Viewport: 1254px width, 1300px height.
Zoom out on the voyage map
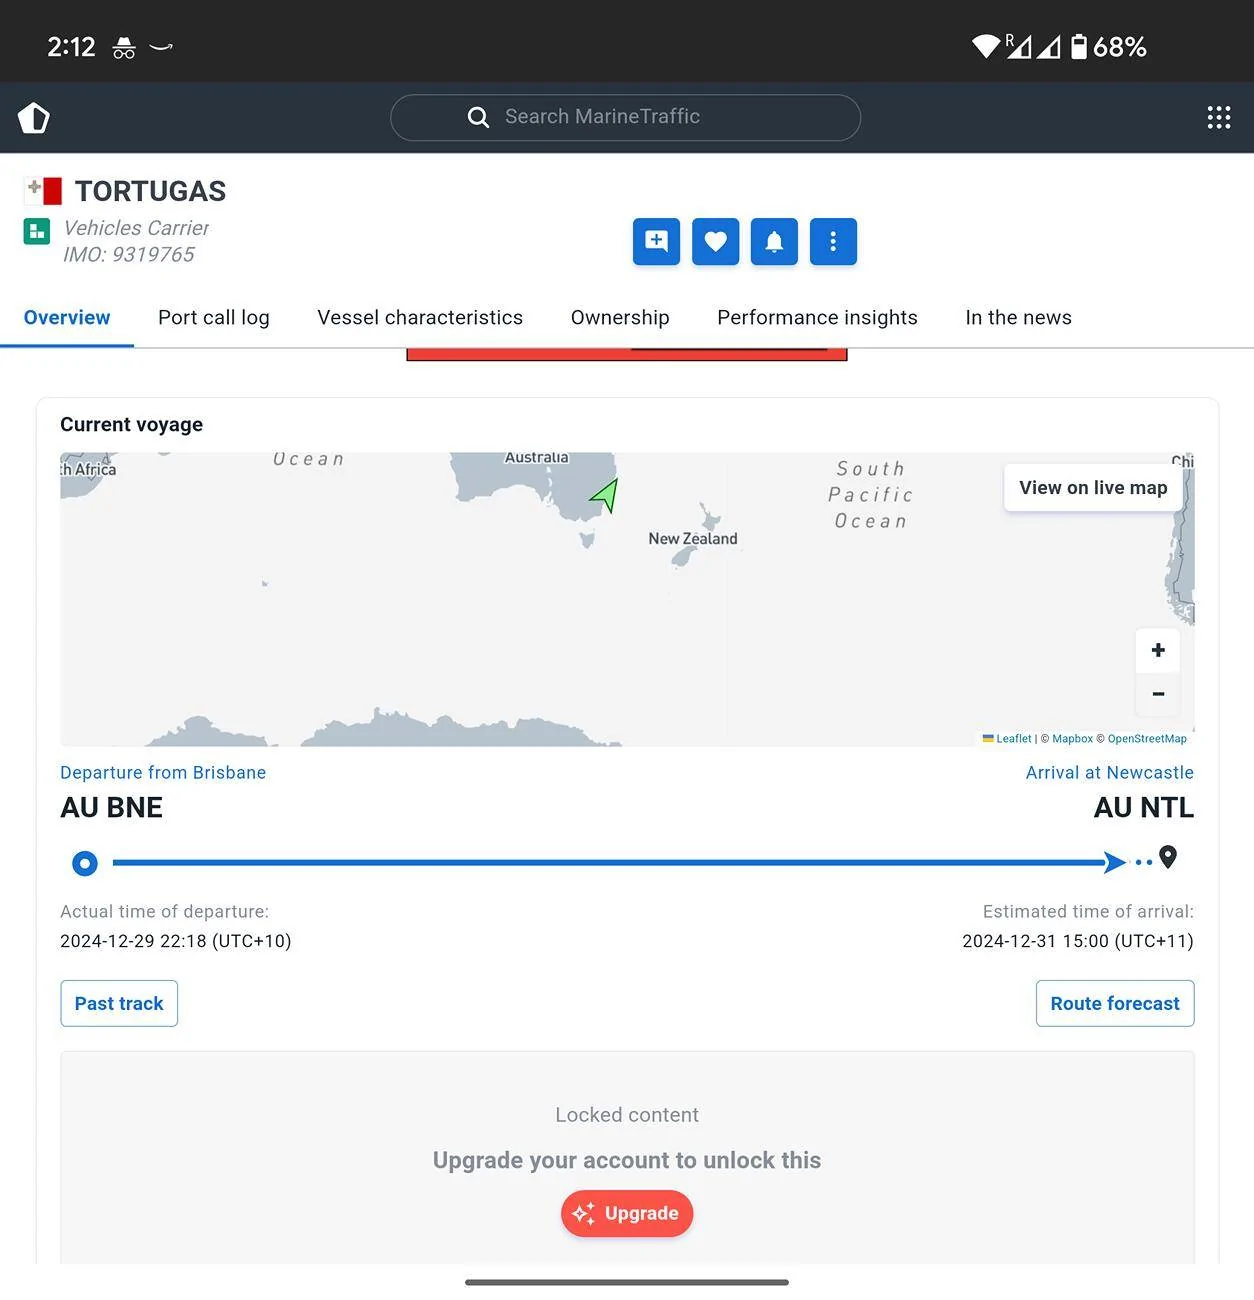click(1158, 693)
